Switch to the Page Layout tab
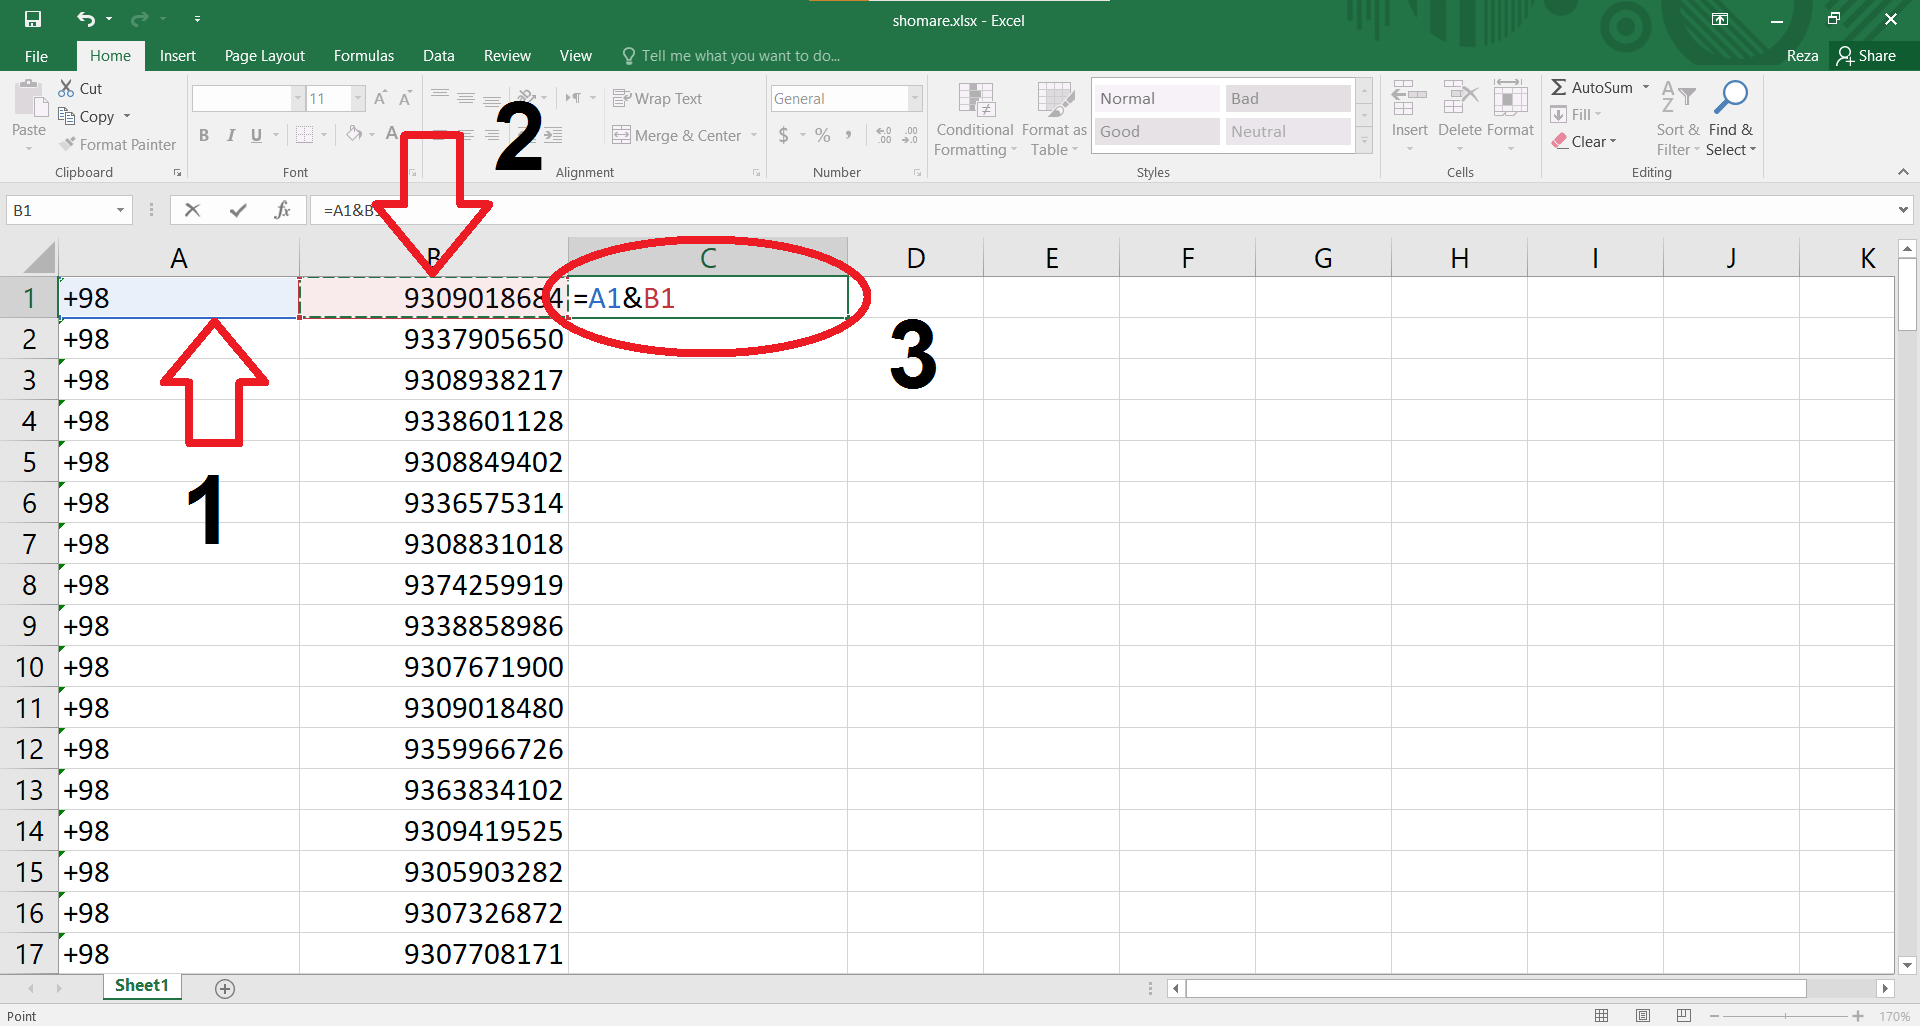 click(x=264, y=56)
